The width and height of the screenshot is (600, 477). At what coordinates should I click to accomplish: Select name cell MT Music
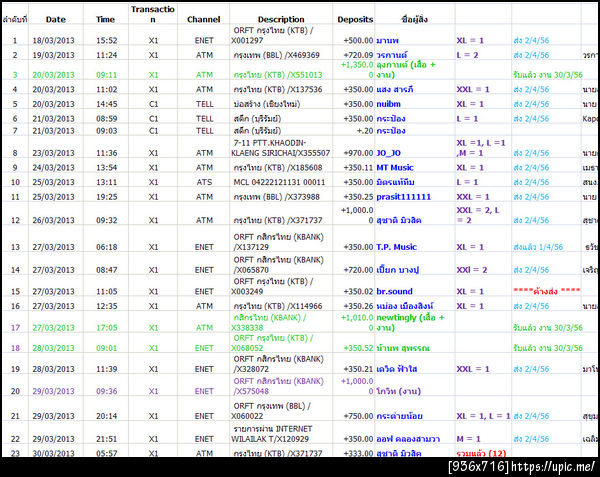tap(395, 168)
